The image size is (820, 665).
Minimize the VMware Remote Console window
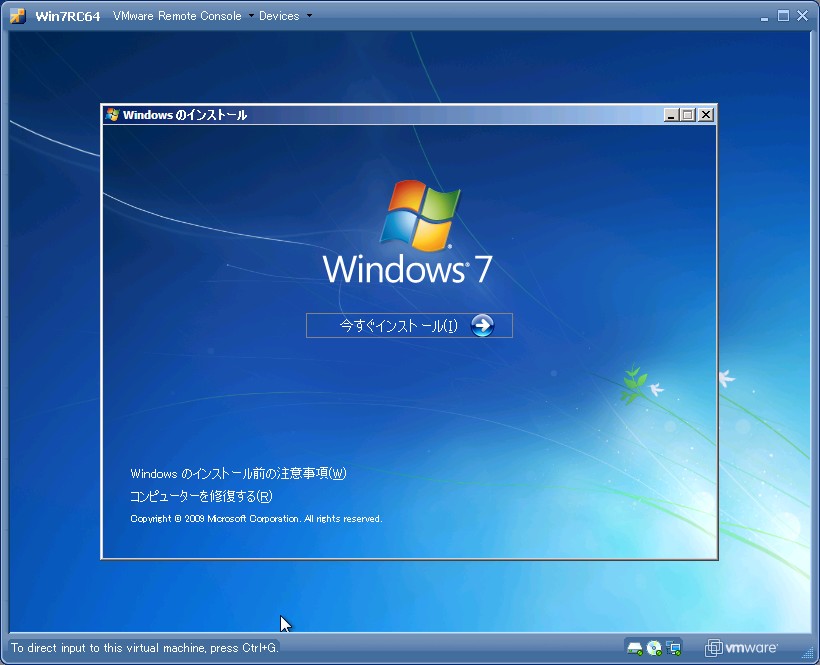coord(765,17)
